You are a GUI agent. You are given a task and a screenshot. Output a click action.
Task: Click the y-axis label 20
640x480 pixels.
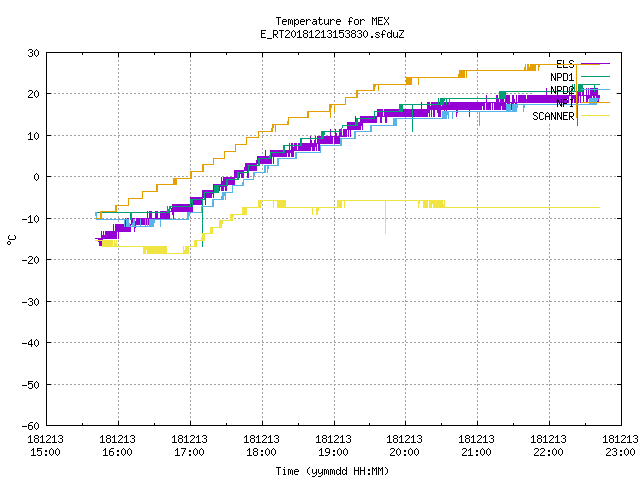[33, 94]
